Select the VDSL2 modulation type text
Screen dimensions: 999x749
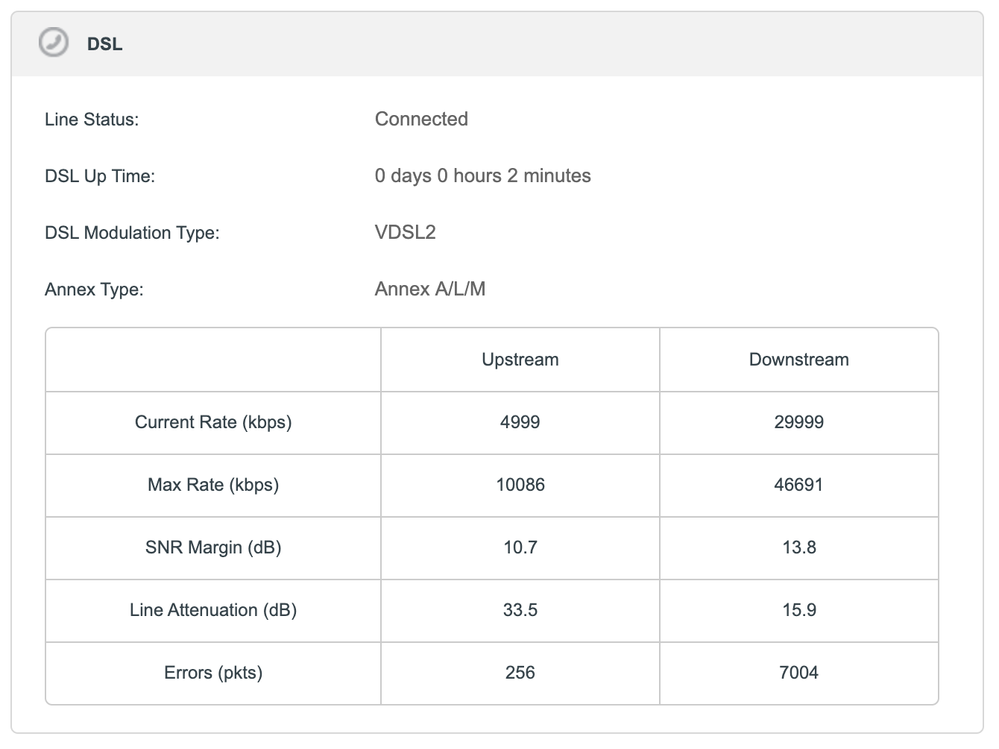pos(405,233)
